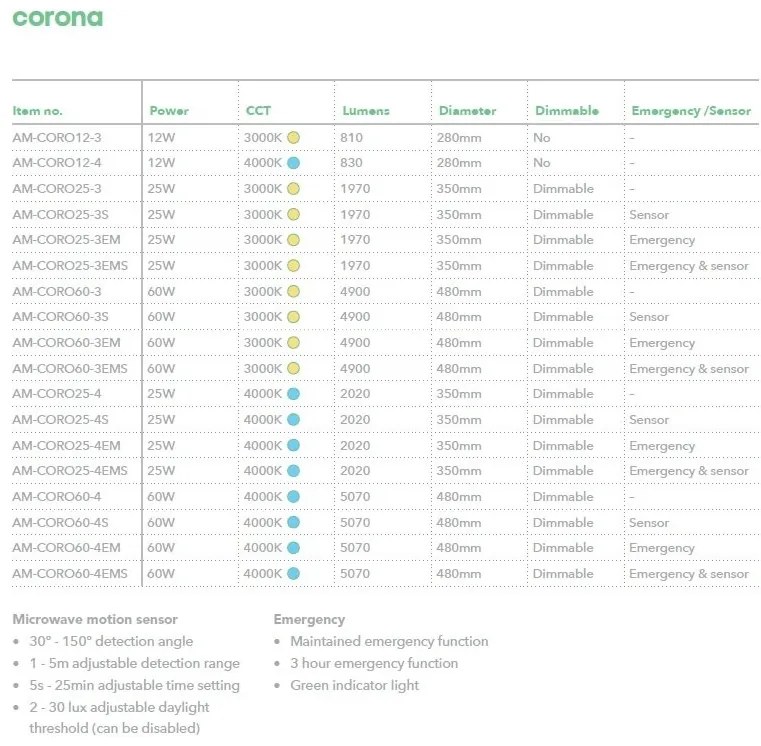Image resolution: width=761 pixels, height=746 pixels.
Task: Click item number AM-CORO12-4
Action: point(57,163)
